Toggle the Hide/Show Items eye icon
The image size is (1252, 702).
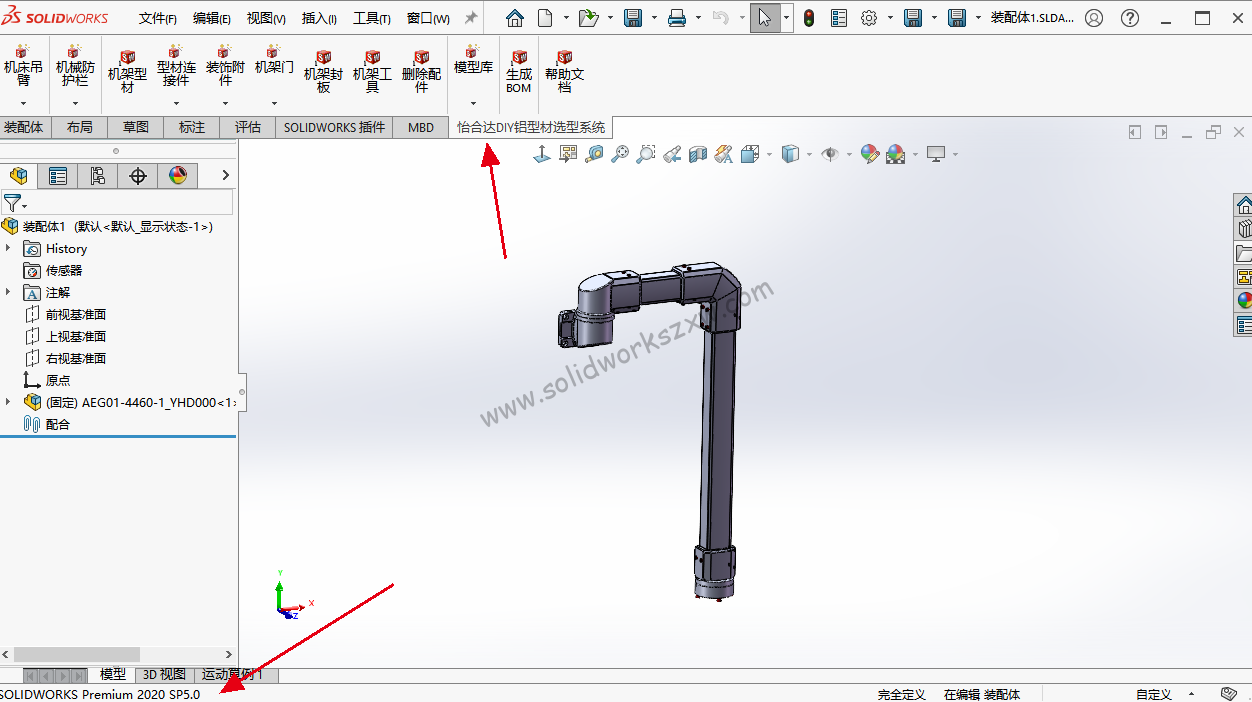click(x=830, y=153)
